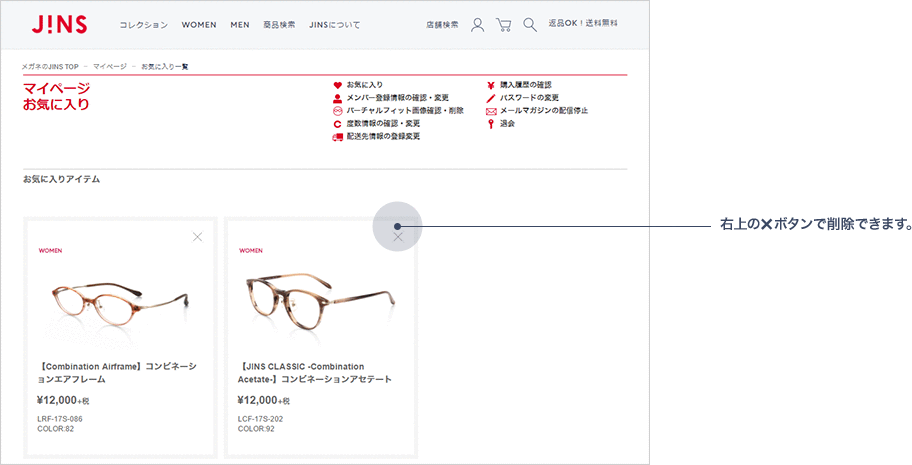Click the JINS logo
This screenshot has height=465, width=912.
coord(59,24)
